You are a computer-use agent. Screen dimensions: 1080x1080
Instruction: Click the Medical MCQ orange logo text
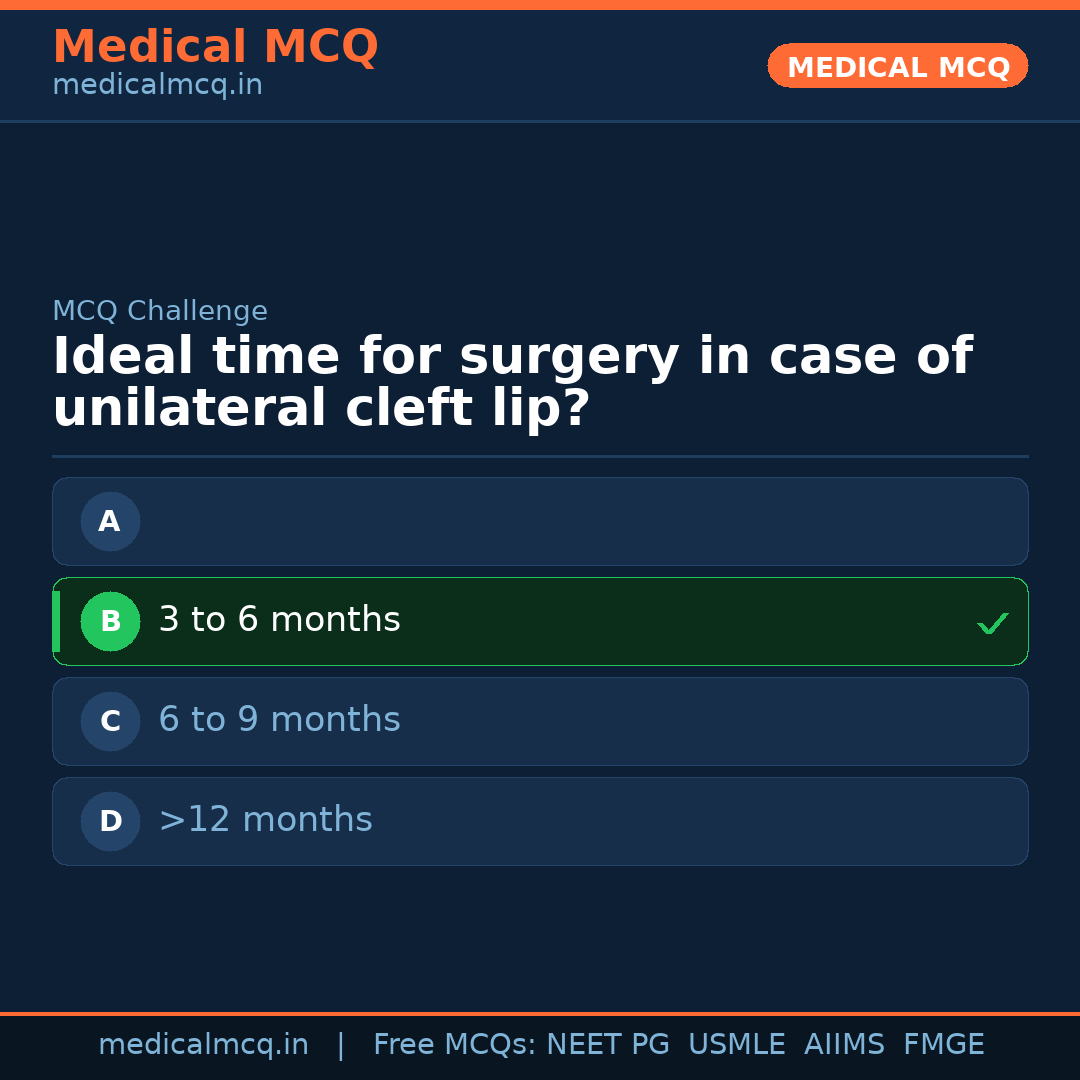215,47
